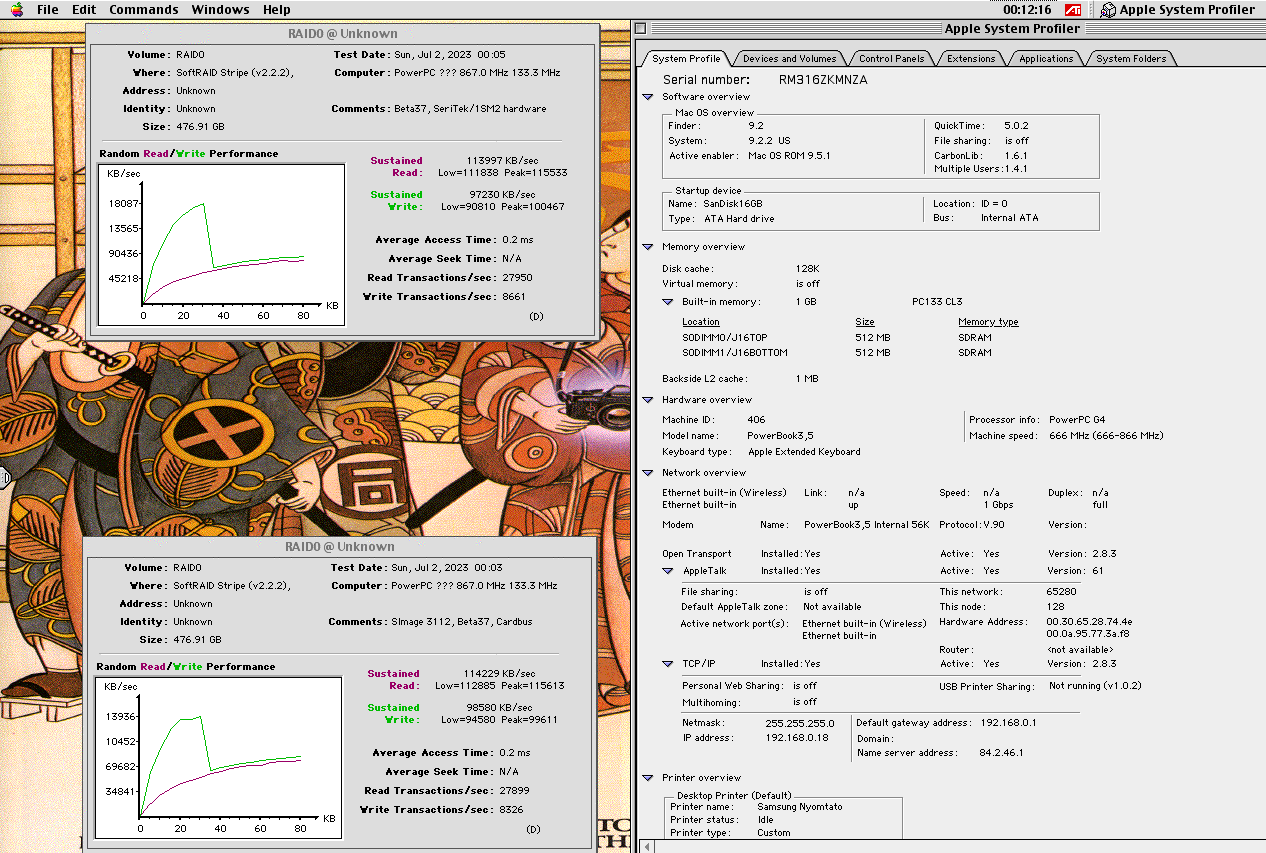This screenshot has width=1266, height=853.
Task: Click the performance graph in the lower RAID0 window
Action: pos(218,758)
